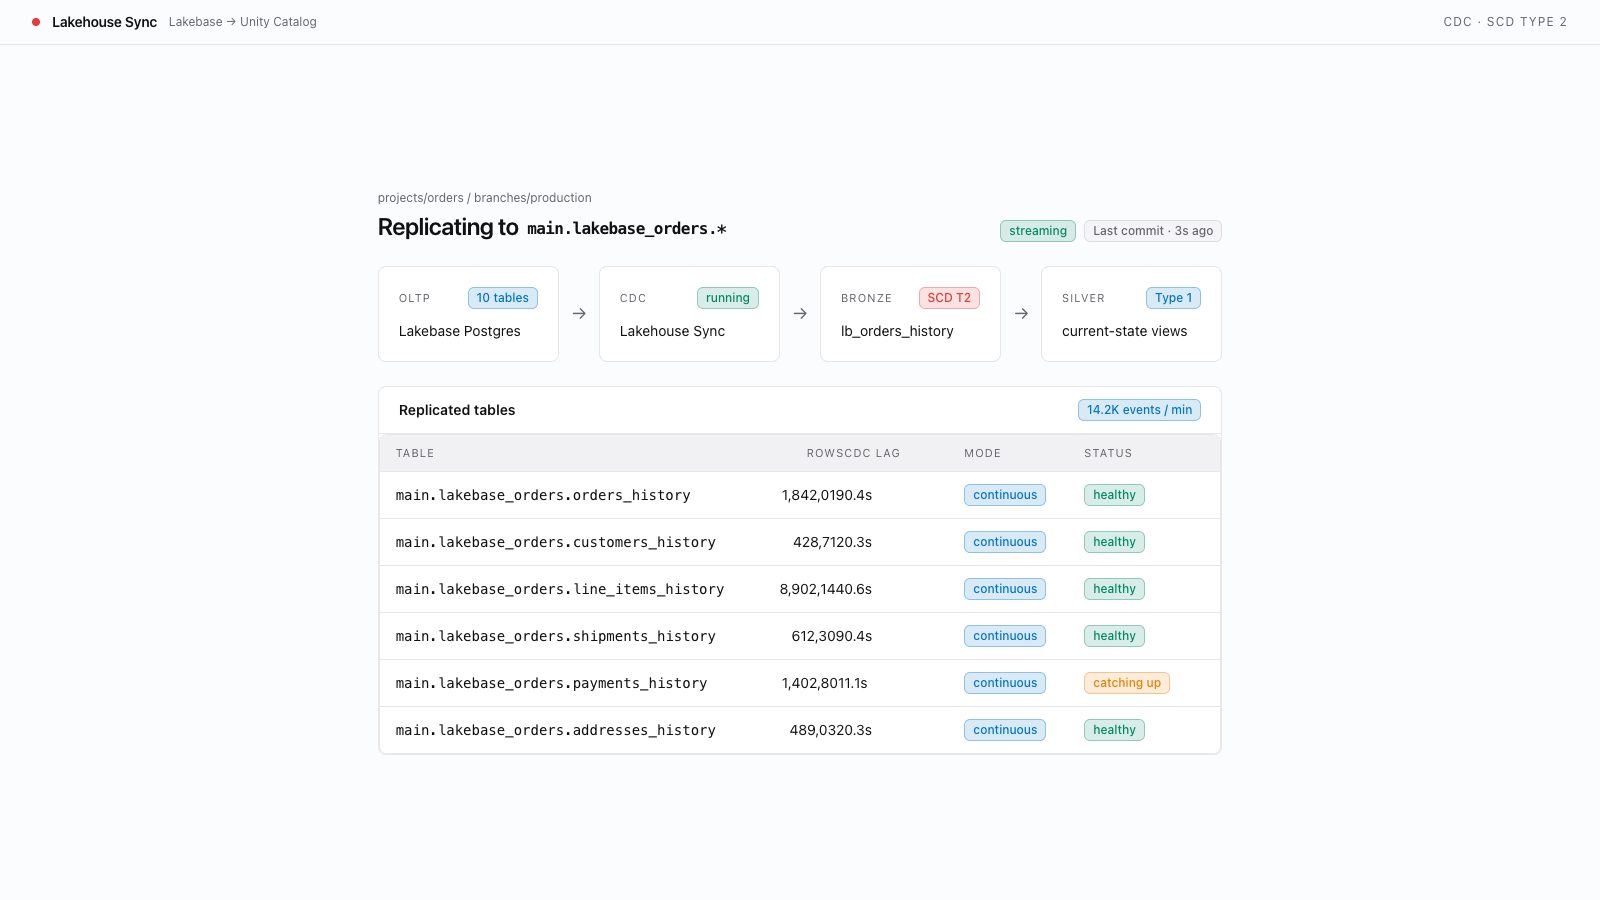The height and width of the screenshot is (900, 1600).
Task: Select the OLTP Lakebase Postgres card
Action: tap(468, 314)
